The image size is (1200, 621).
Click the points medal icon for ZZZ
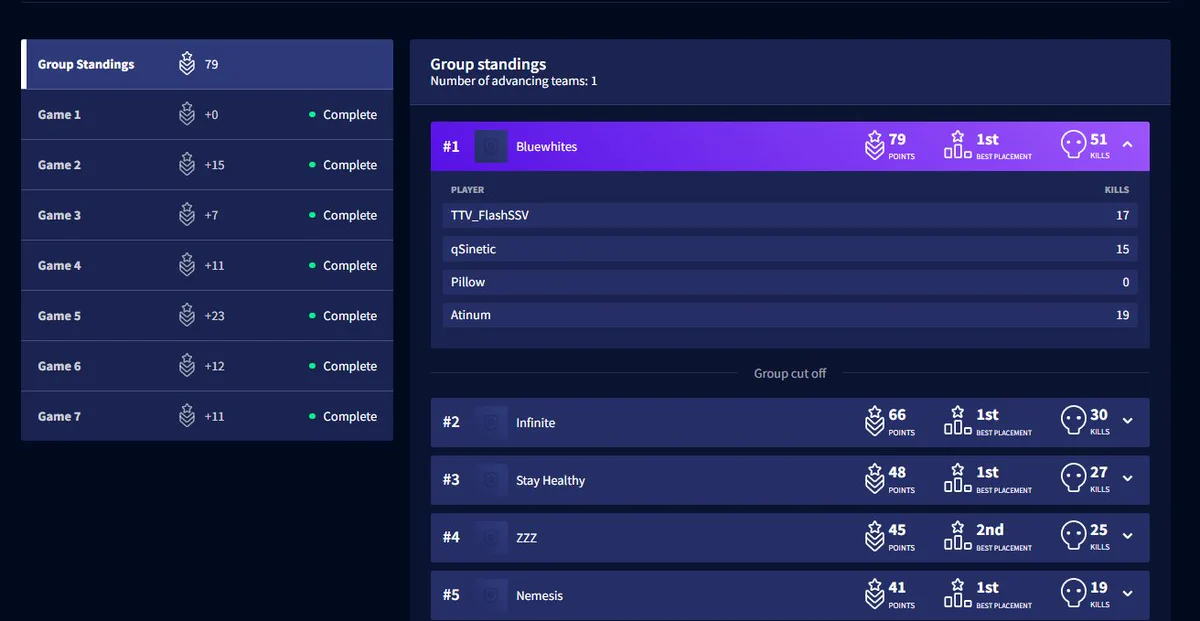[x=874, y=537]
